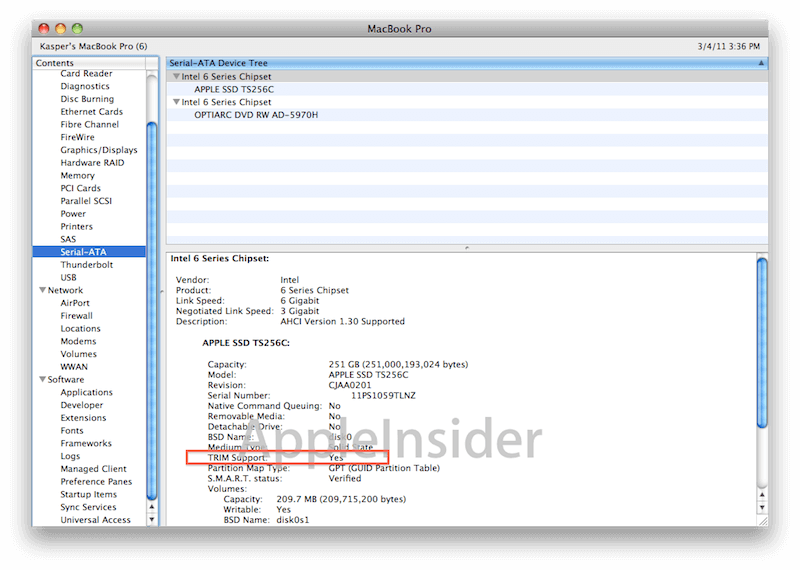Select Modems entry
Screen dimensions: 800x570
point(78,341)
